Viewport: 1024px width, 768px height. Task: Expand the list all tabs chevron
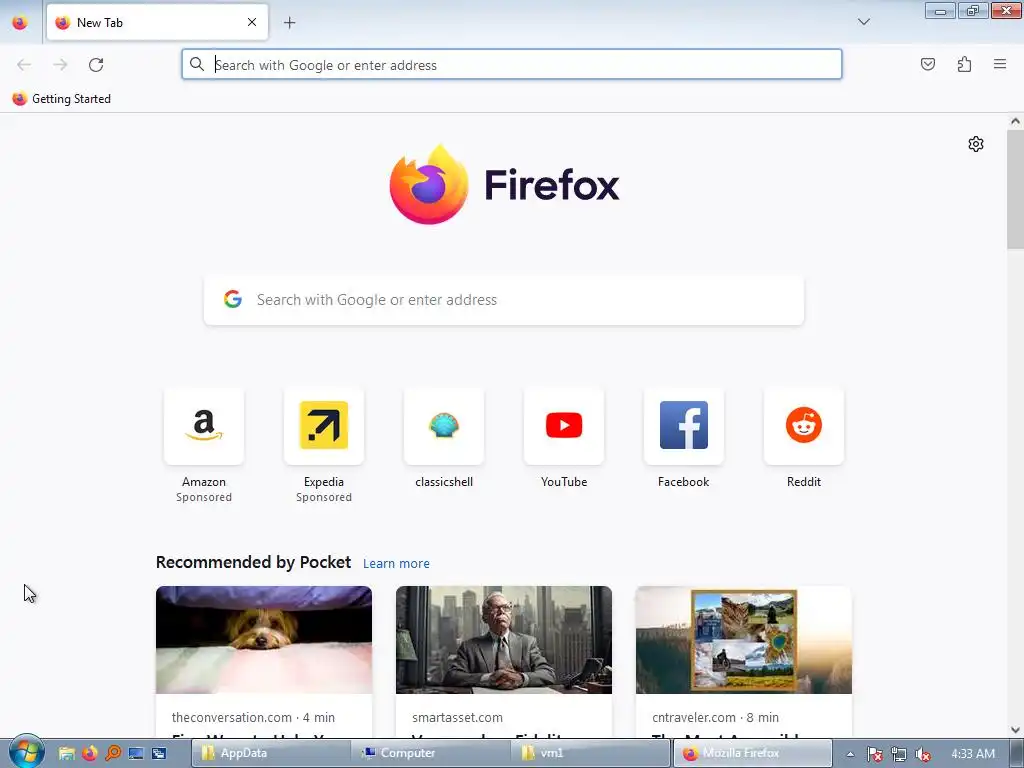tap(863, 22)
